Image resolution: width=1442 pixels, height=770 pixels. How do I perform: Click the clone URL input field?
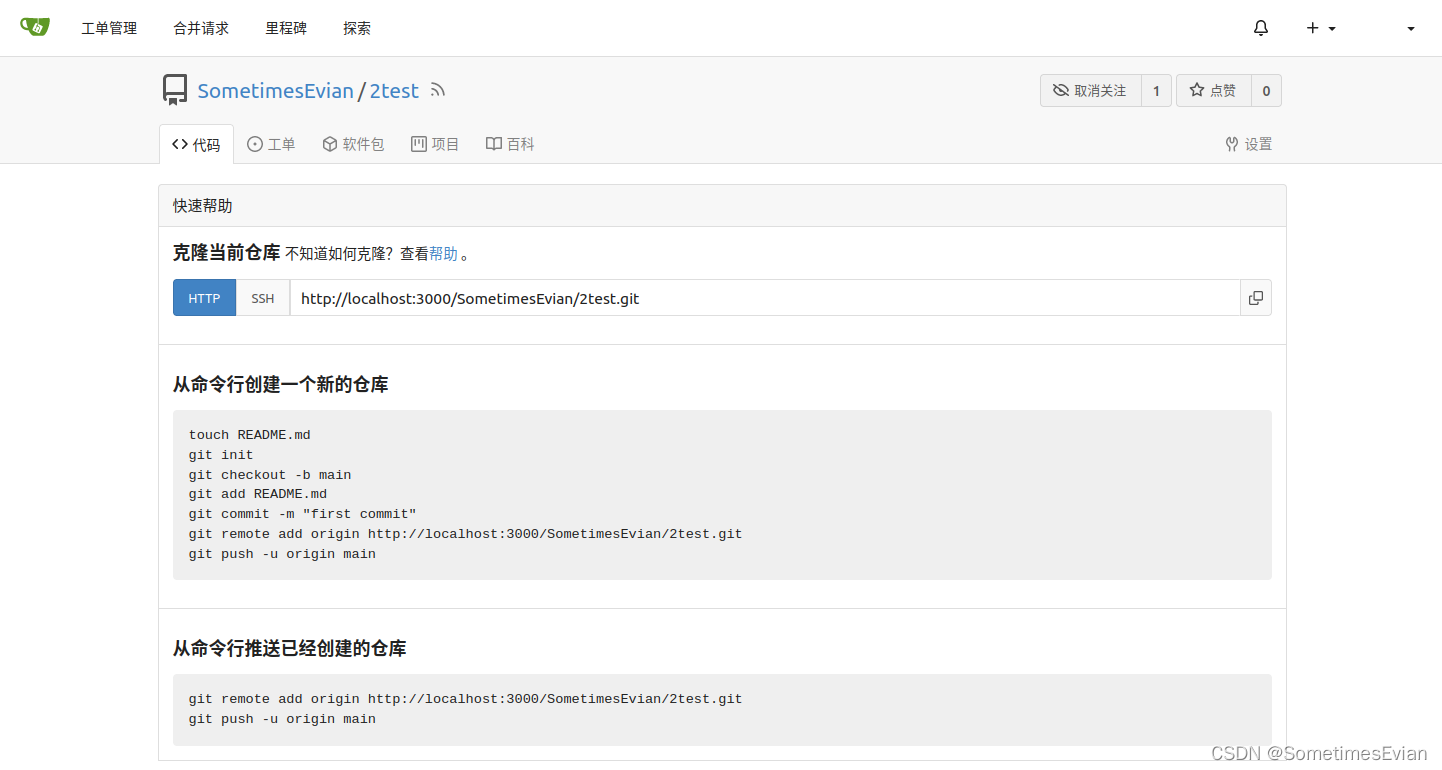pos(765,298)
